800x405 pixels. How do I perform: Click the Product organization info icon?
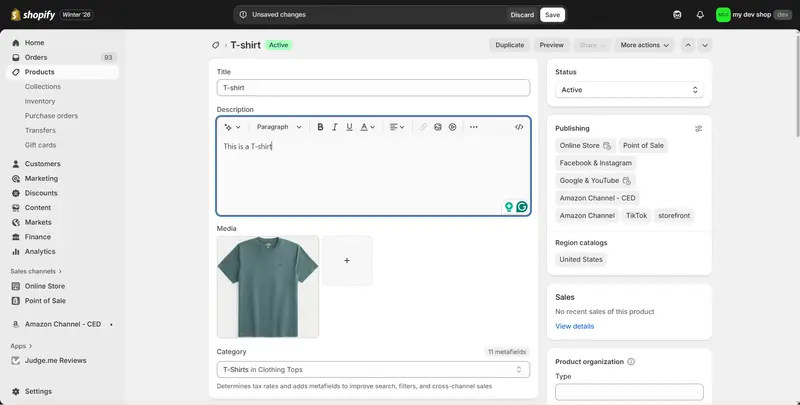pyautogui.click(x=631, y=362)
